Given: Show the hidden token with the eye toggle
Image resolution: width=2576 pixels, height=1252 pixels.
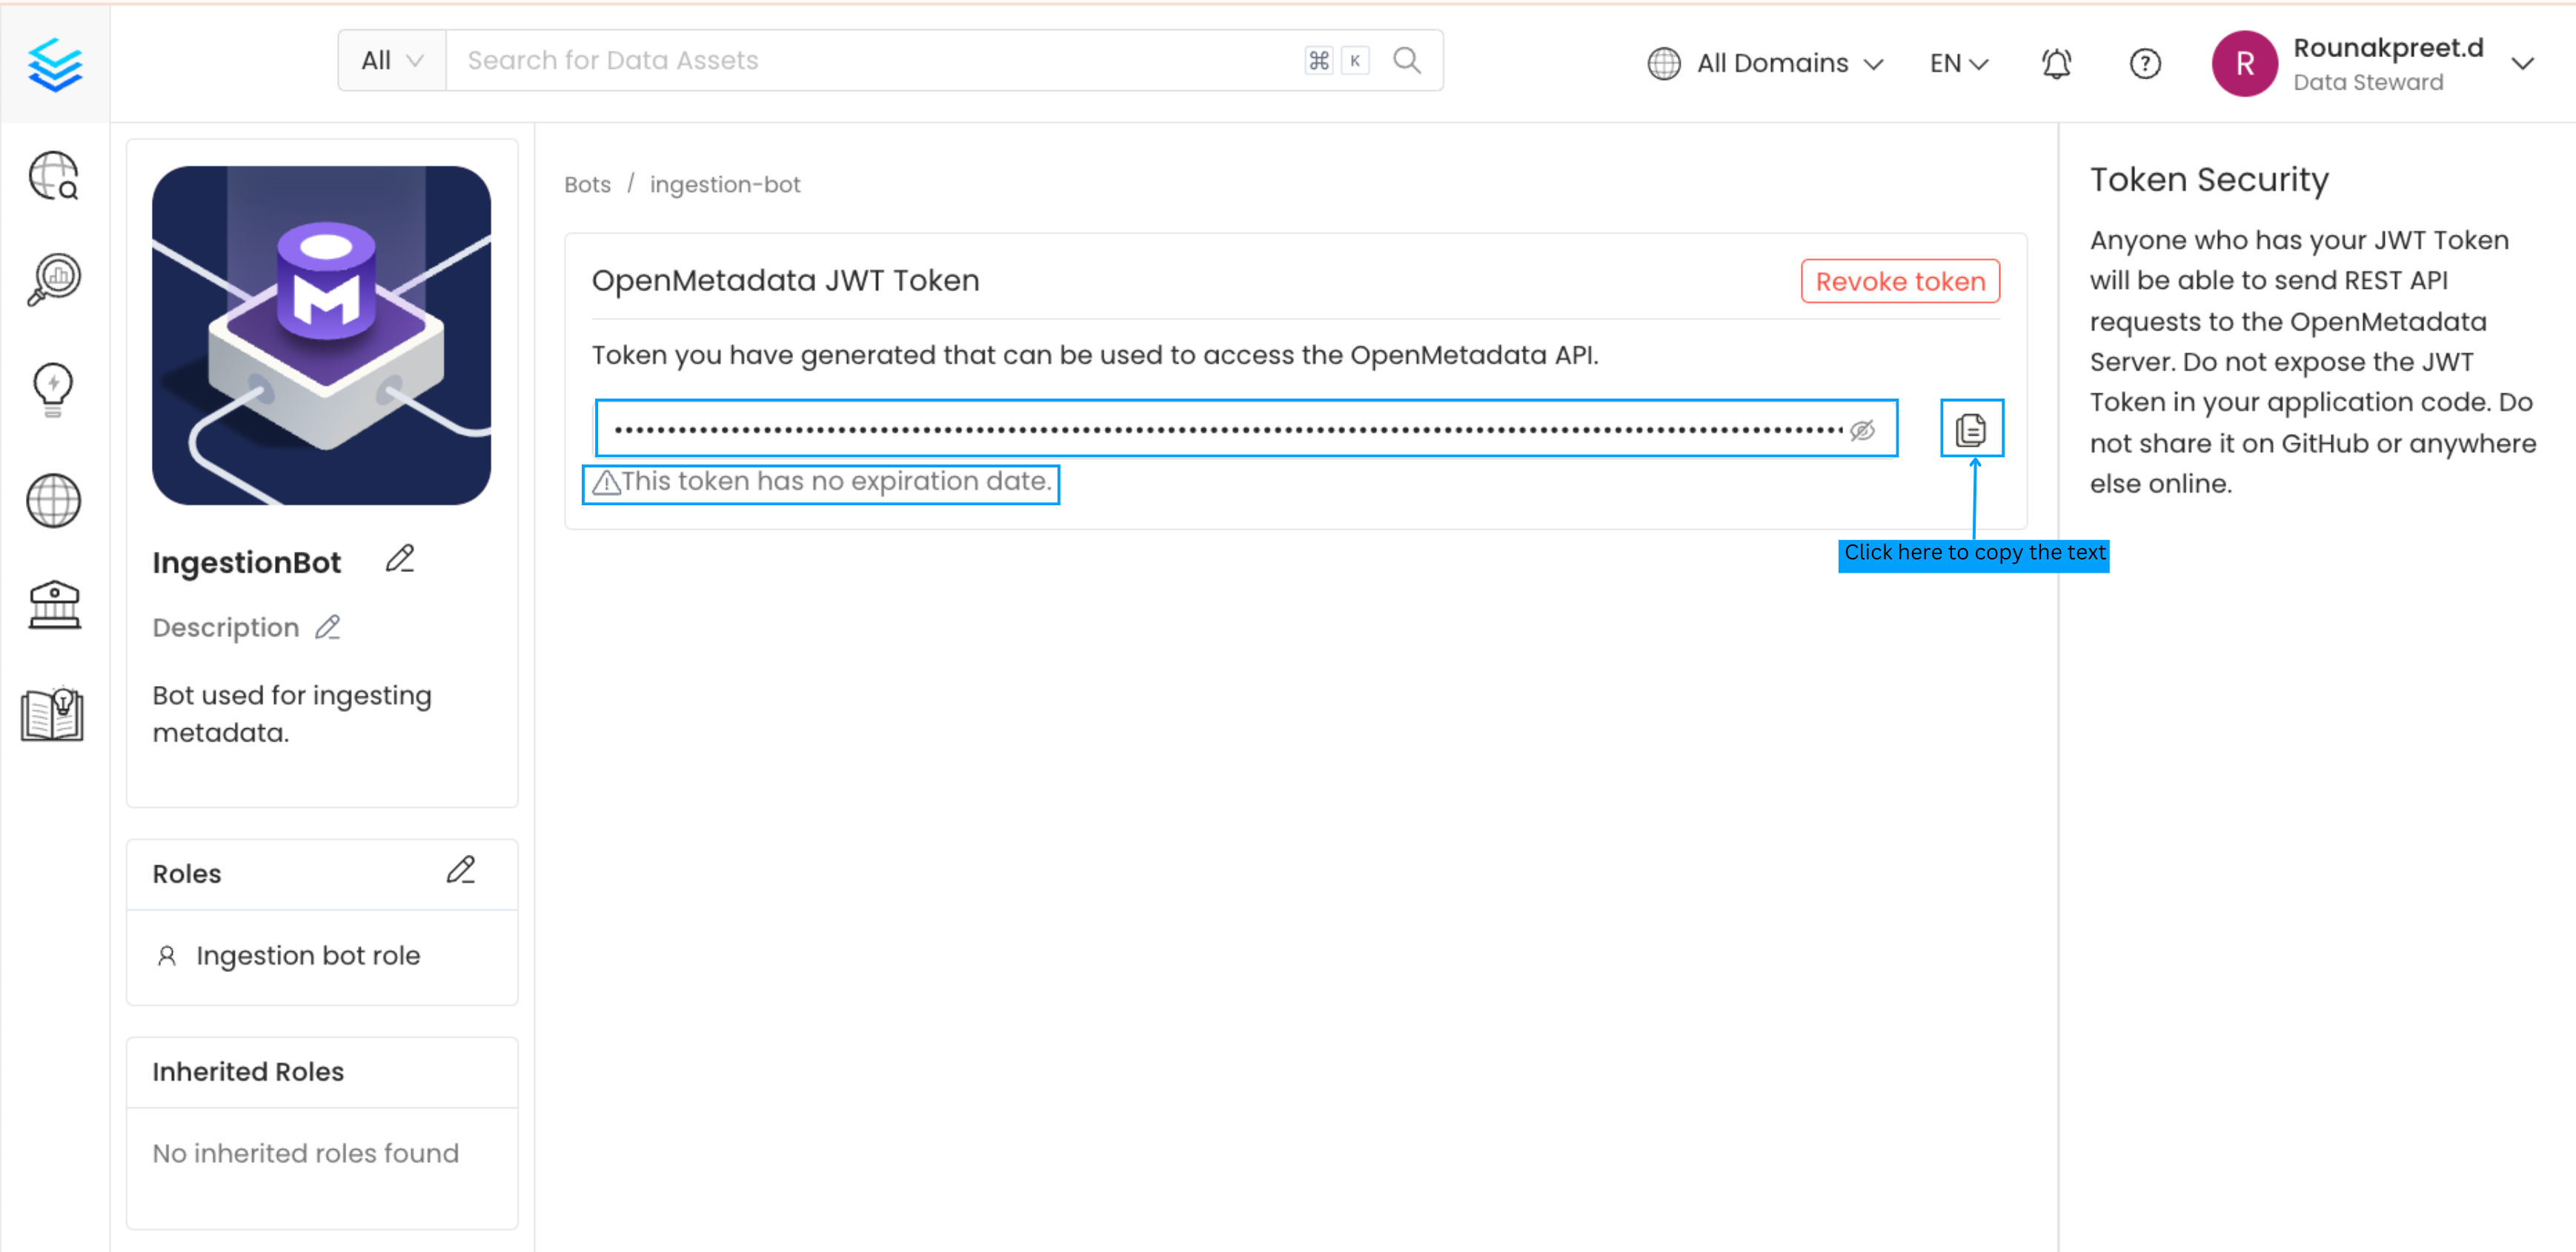Looking at the screenshot, I should click(x=1864, y=428).
